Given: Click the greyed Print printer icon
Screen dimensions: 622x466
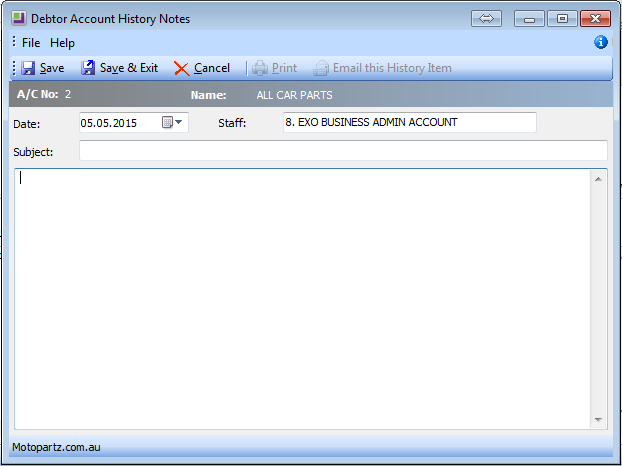Looking at the screenshot, I should [x=260, y=68].
